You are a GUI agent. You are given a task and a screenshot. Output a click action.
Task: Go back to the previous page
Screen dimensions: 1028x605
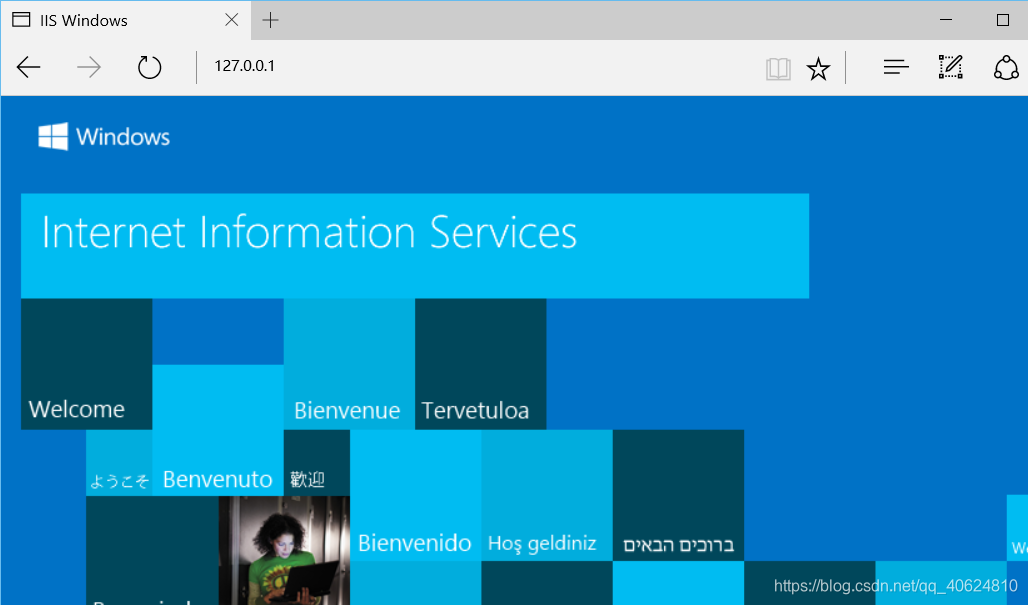click(28, 67)
